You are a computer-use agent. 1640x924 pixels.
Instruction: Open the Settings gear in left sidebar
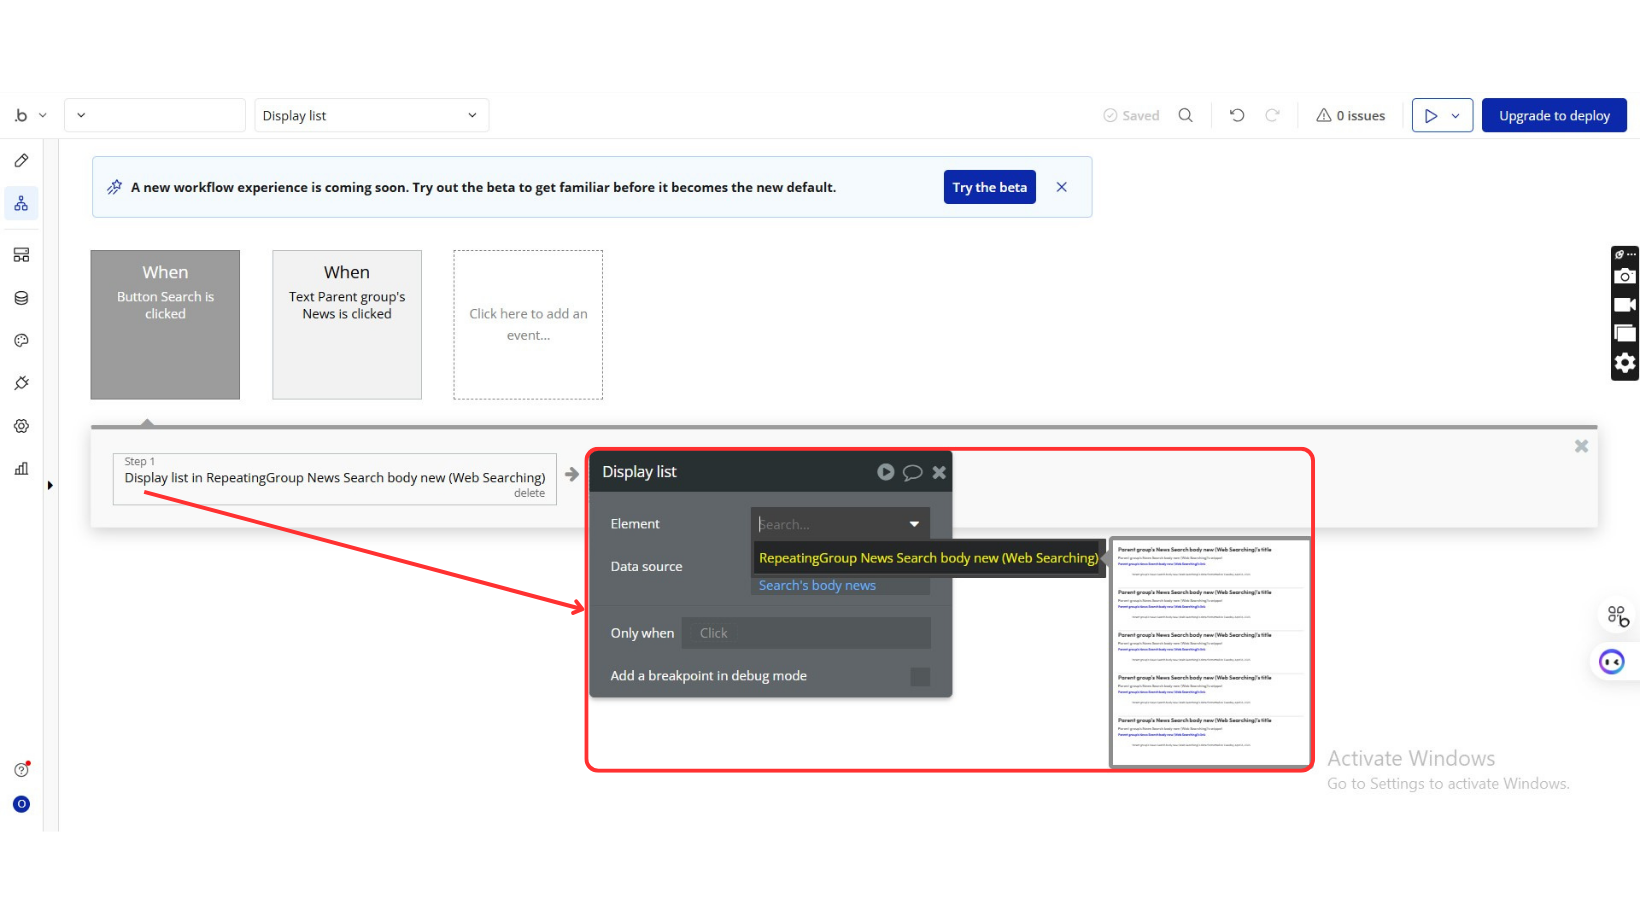pyautogui.click(x=21, y=426)
